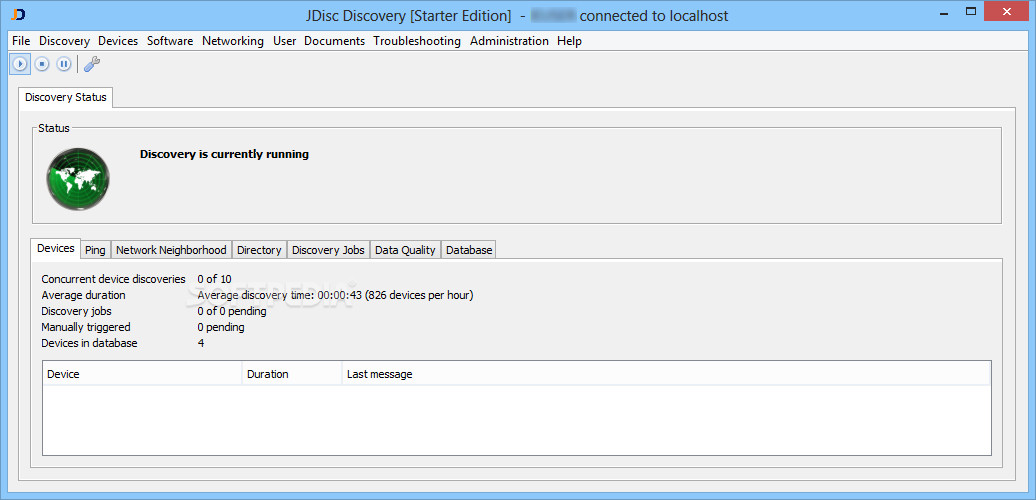This screenshot has width=1036, height=500.
Task: Sort by the Duration column header
Action: [292, 374]
